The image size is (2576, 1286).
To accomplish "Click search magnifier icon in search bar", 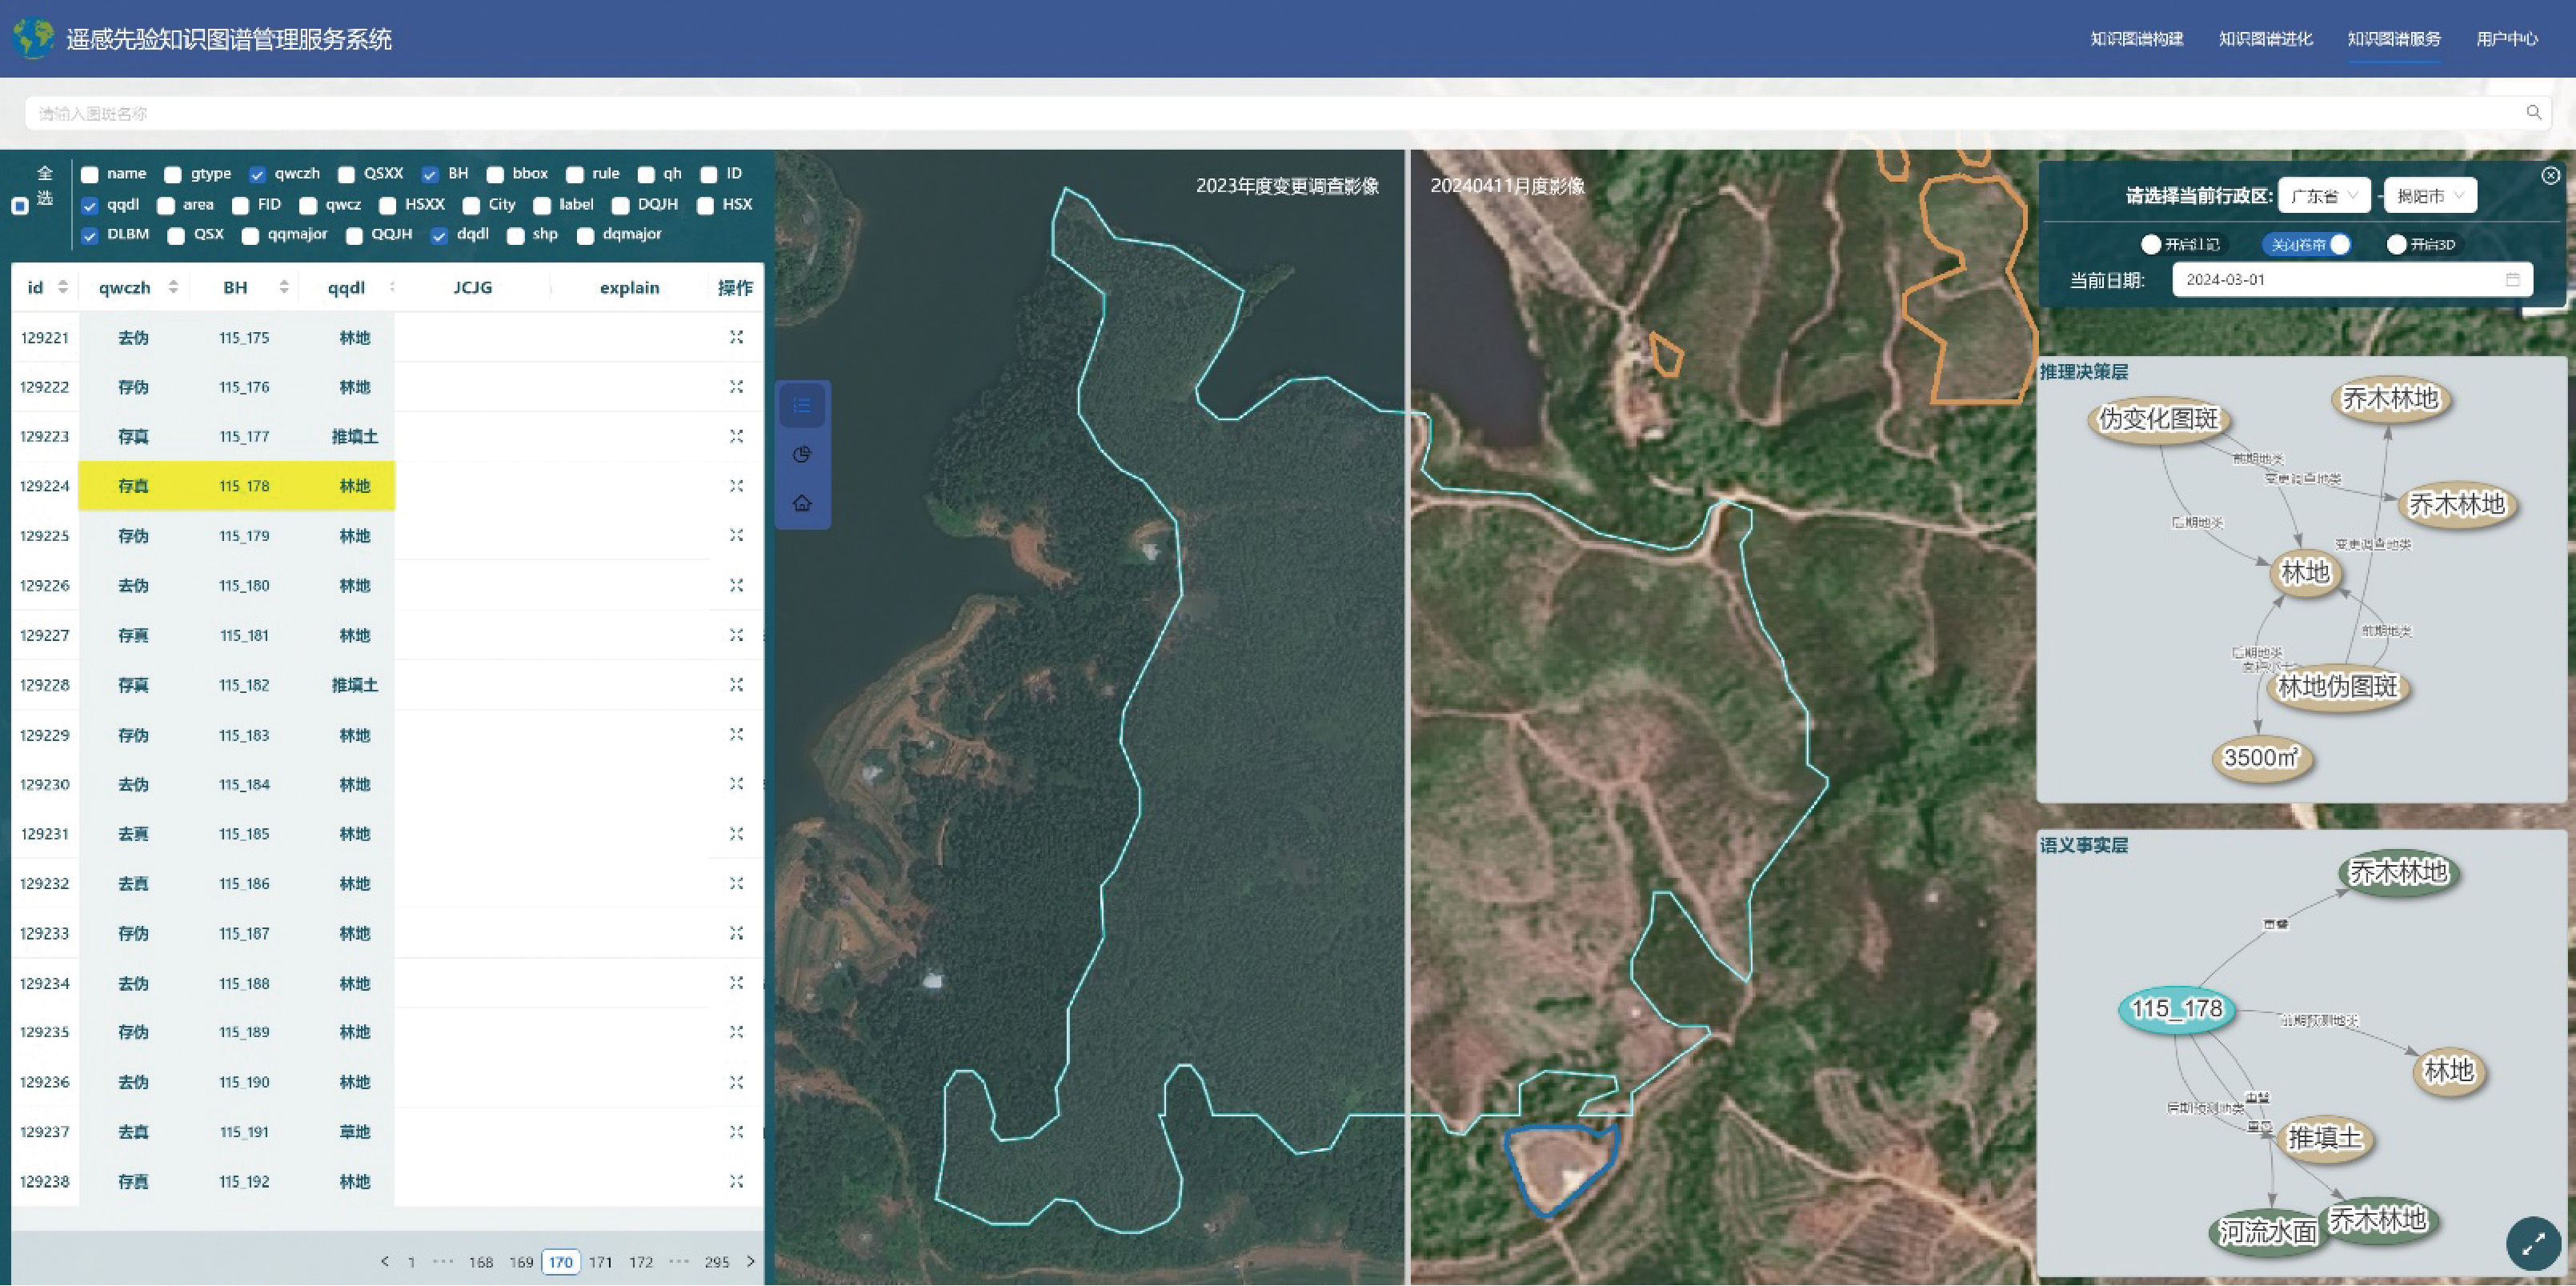I will click(x=2533, y=113).
